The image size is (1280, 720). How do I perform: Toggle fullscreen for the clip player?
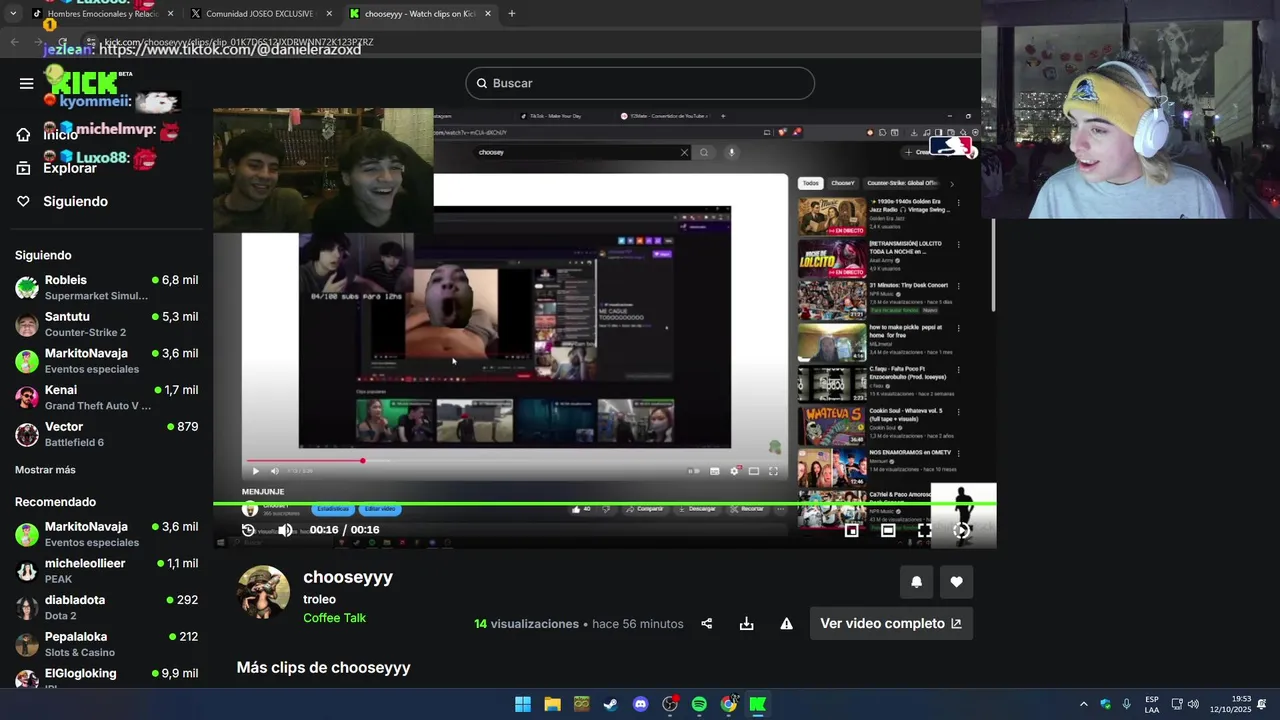click(x=924, y=530)
